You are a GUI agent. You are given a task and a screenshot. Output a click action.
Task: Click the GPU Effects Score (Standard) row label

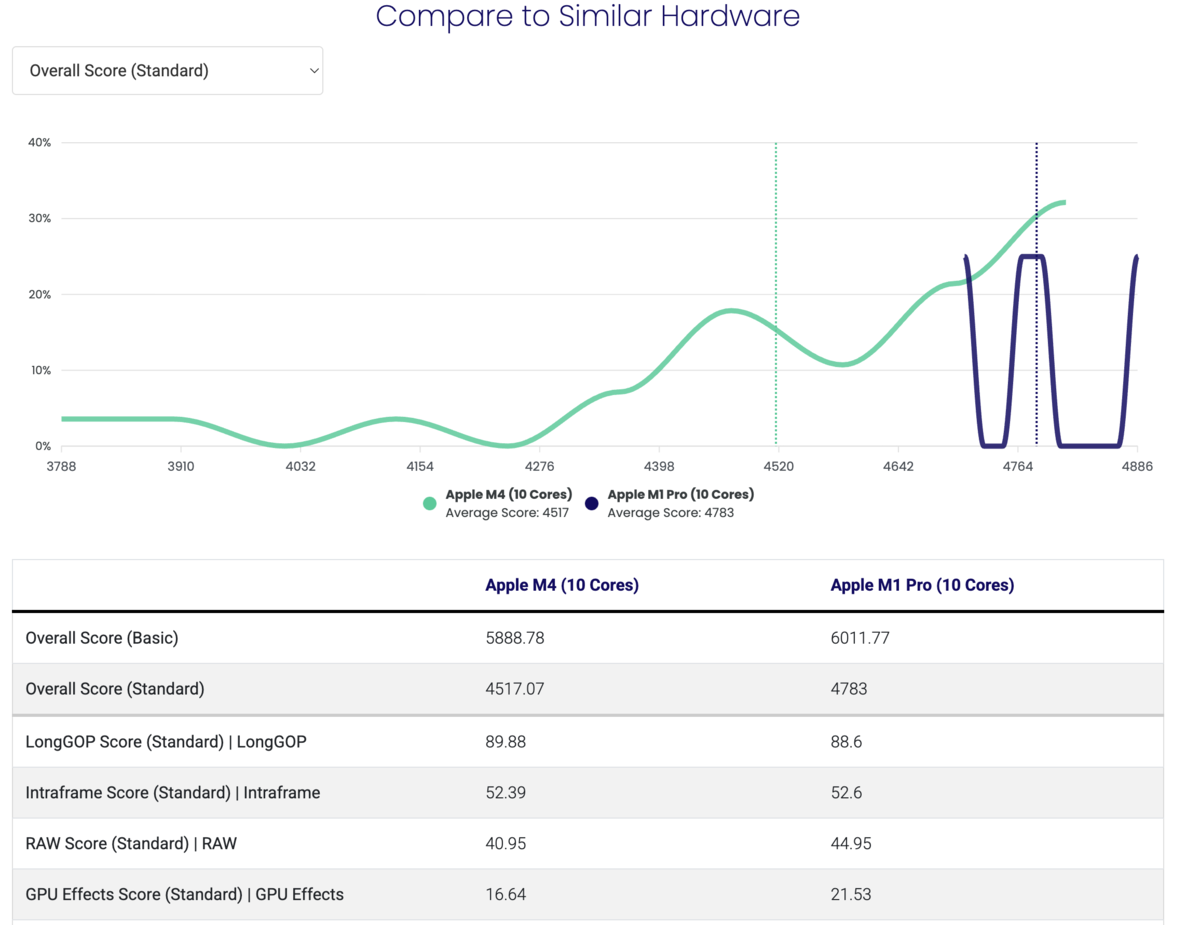(185, 895)
